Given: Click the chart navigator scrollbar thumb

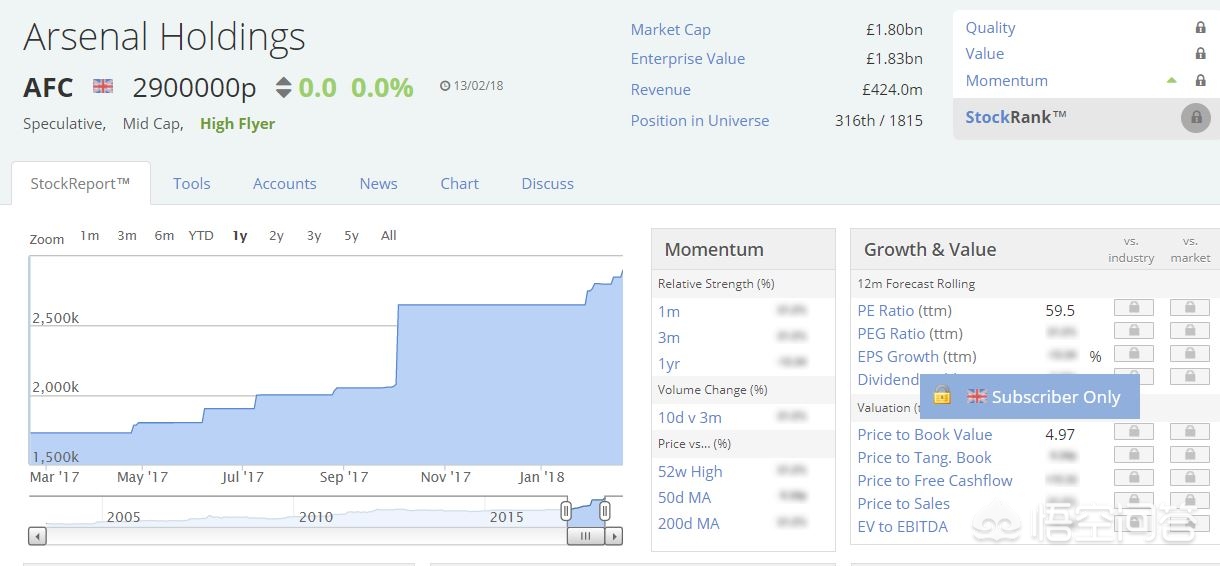Looking at the screenshot, I should [x=586, y=536].
